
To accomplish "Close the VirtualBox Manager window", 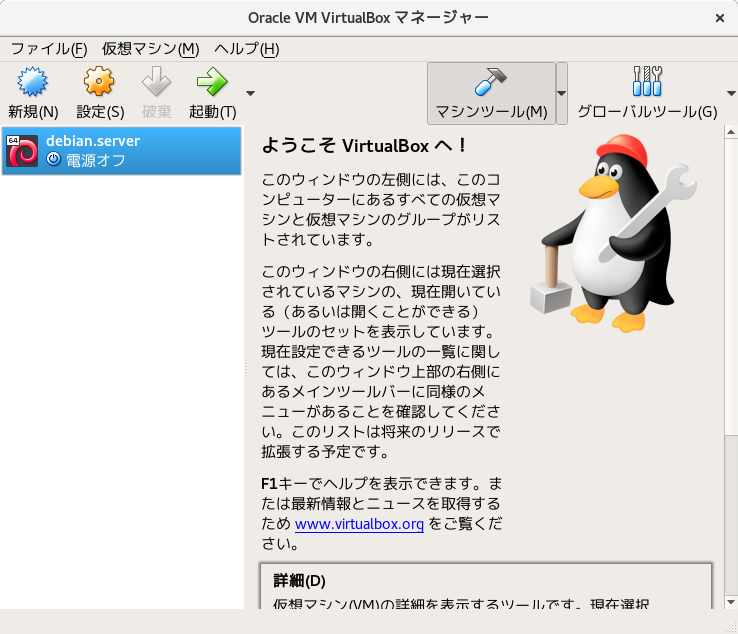I will (x=720, y=18).
